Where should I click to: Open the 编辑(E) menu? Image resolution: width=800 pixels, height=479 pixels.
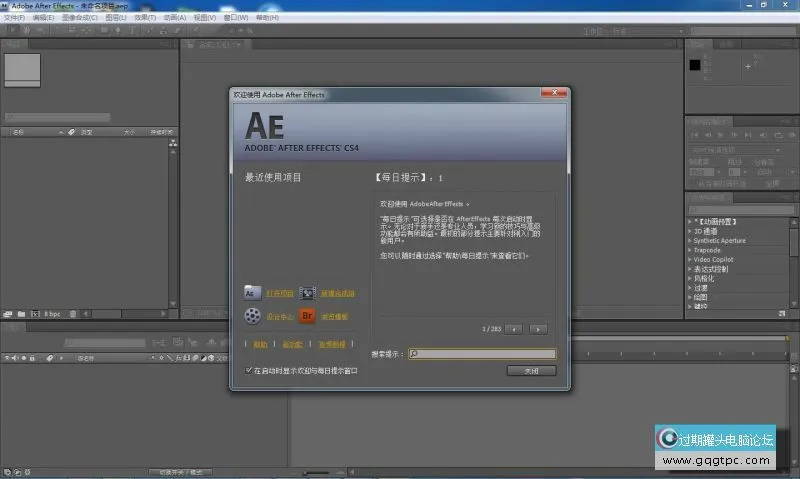[43, 18]
